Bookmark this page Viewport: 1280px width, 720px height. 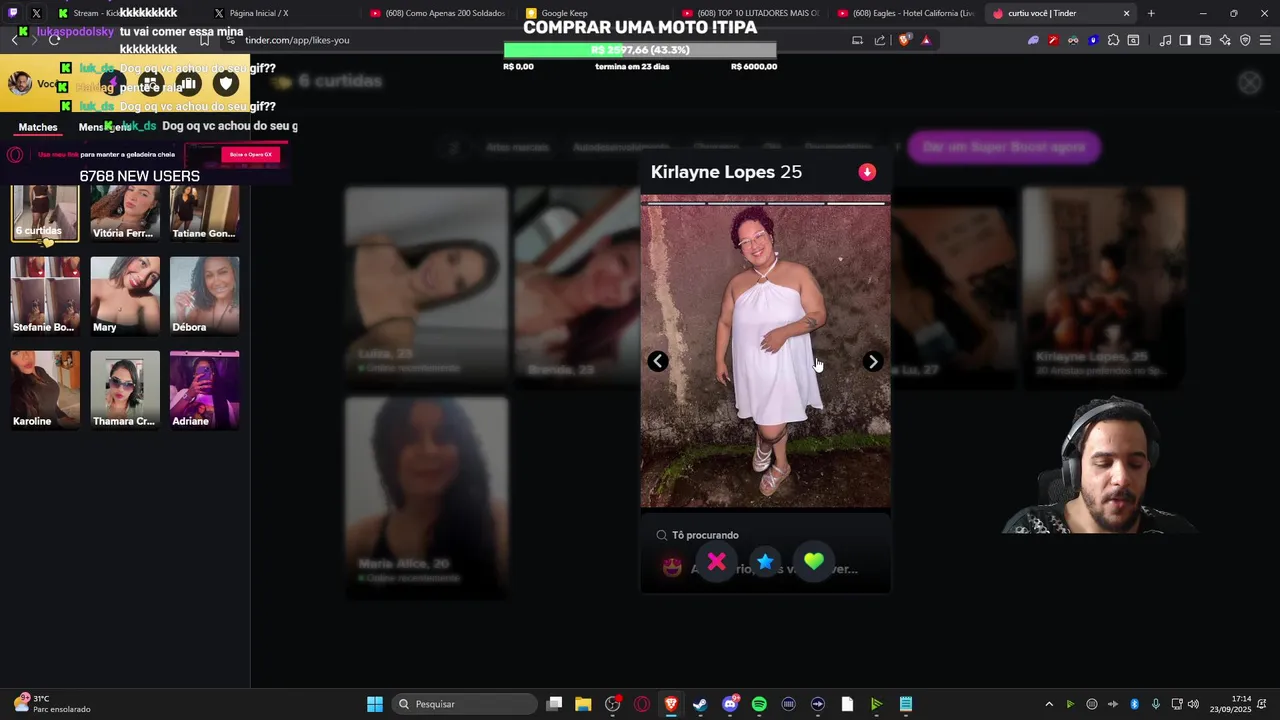204,40
